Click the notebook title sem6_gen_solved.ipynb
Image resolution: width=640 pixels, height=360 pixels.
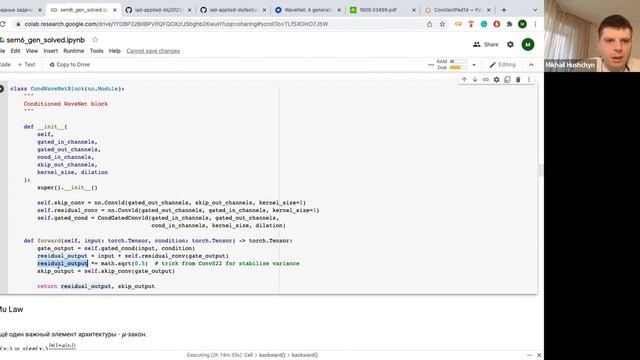pyautogui.click(x=46, y=40)
